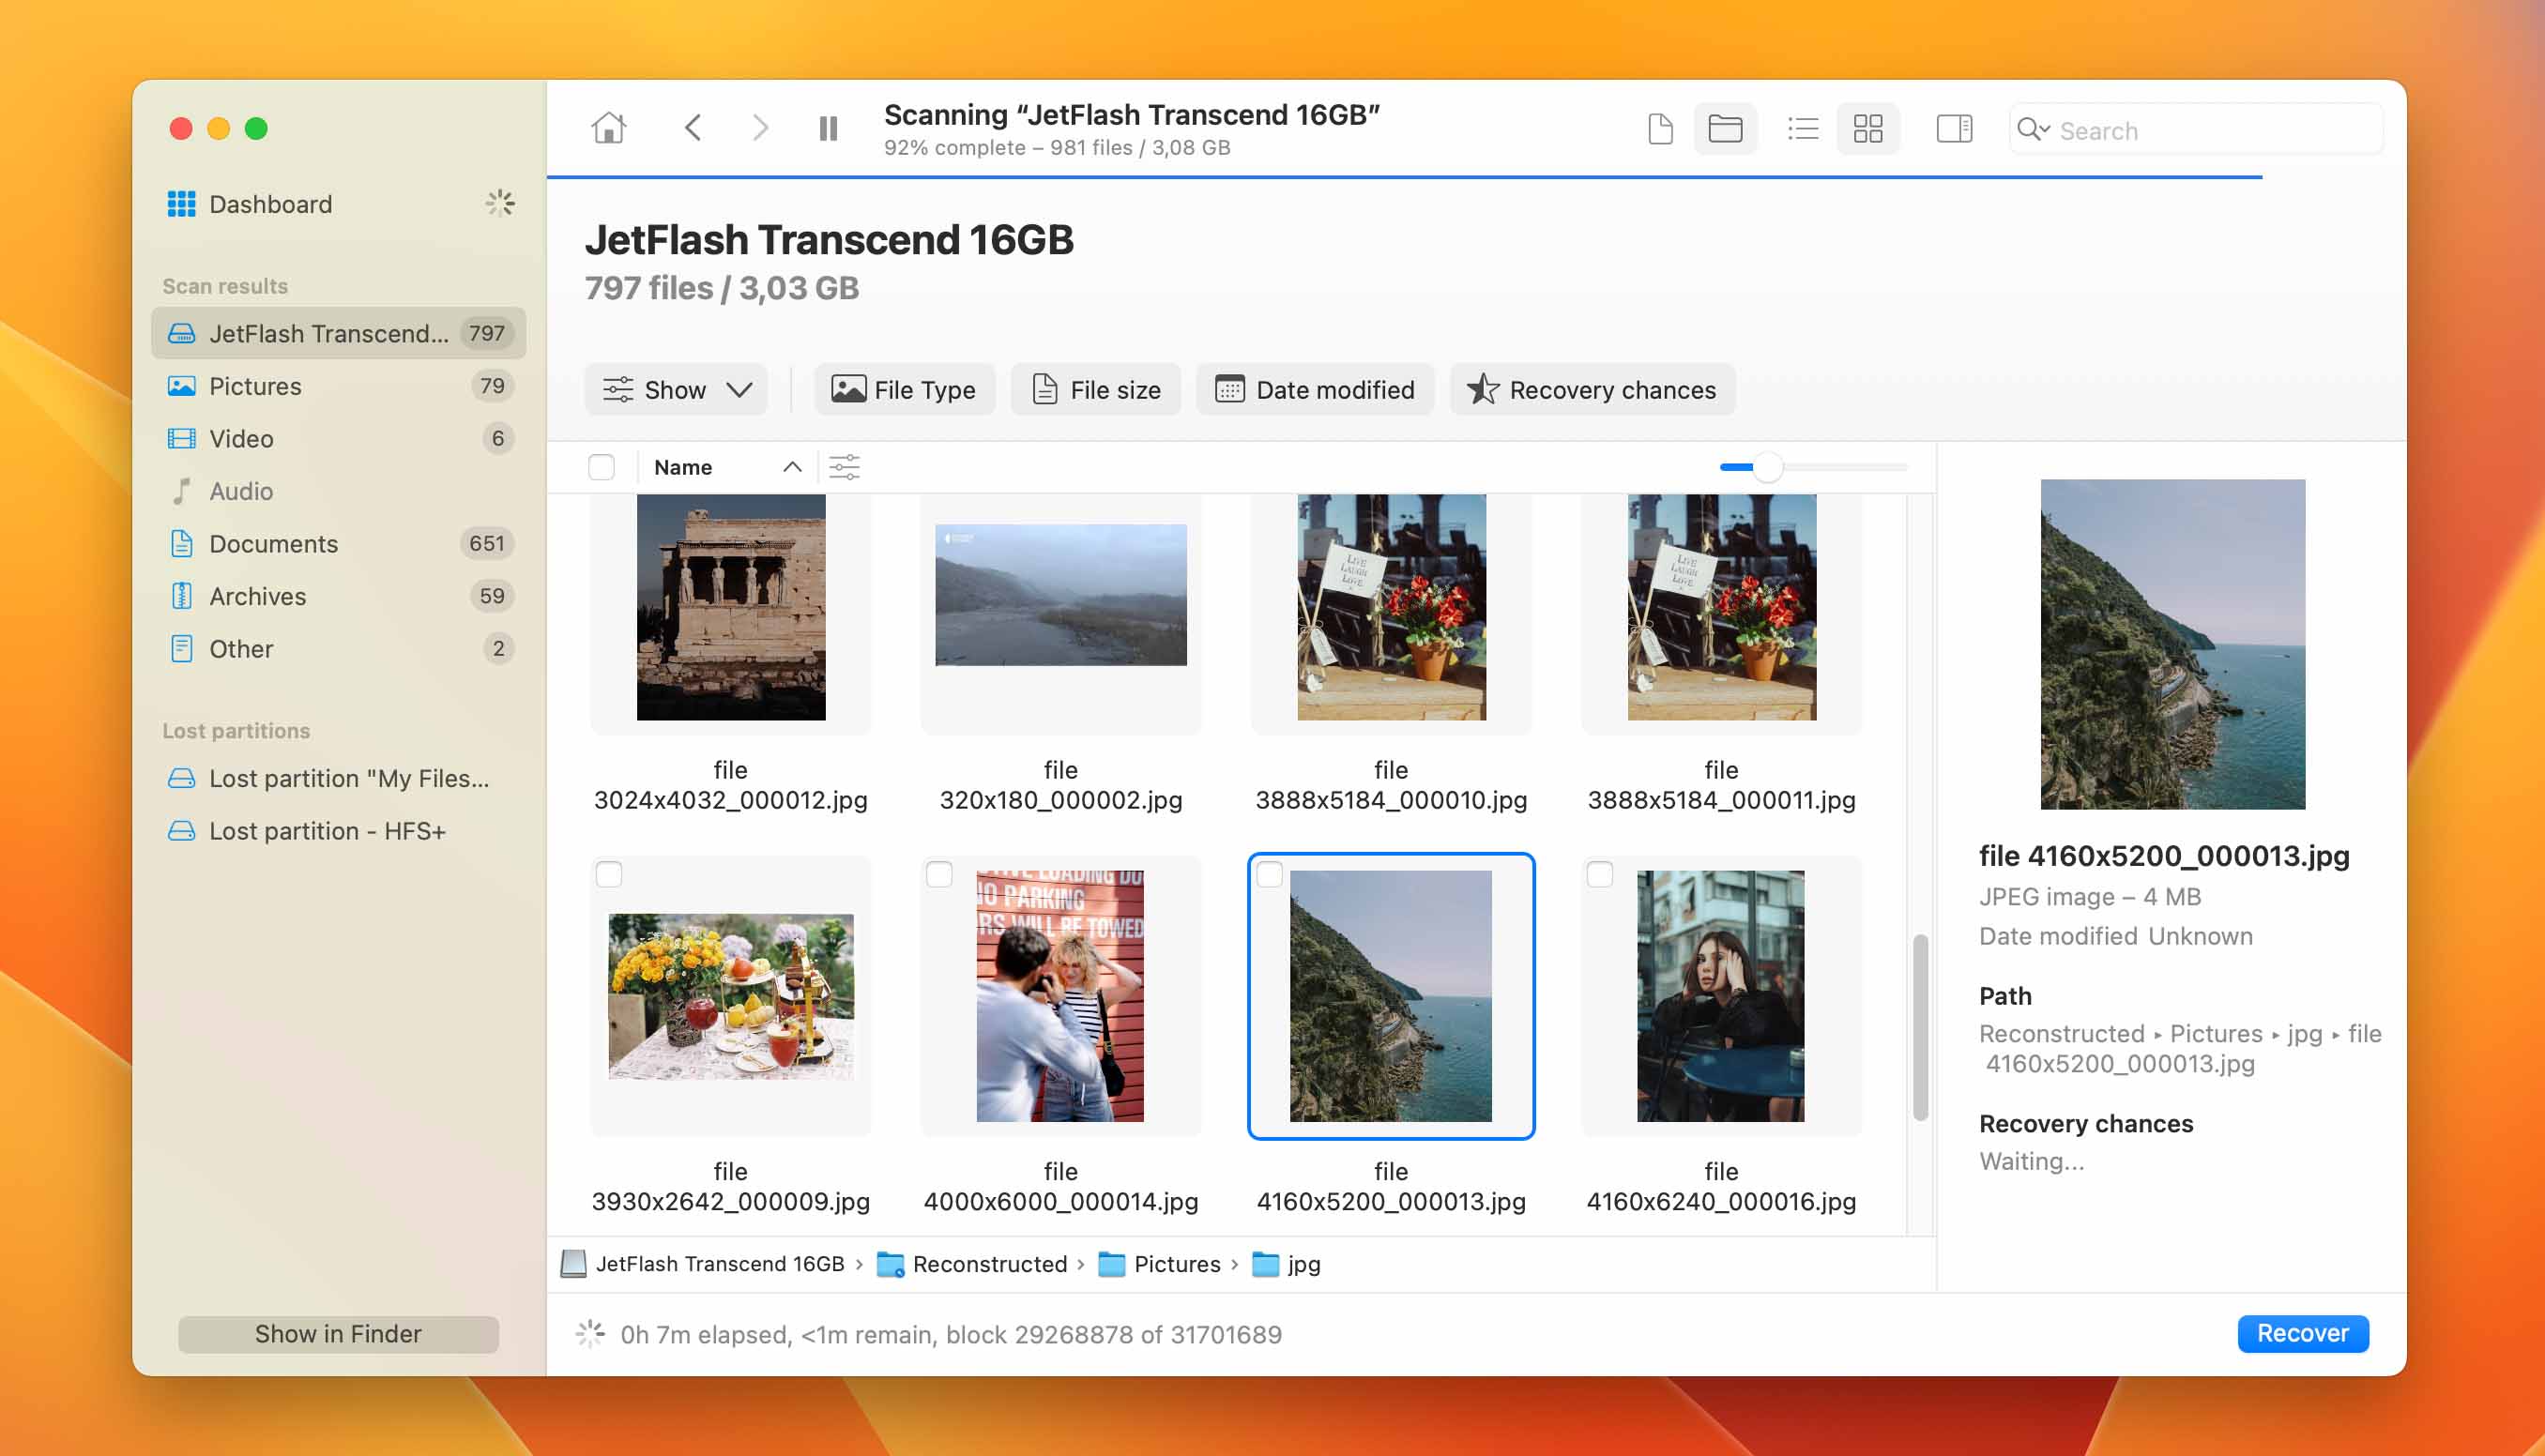This screenshot has height=1456, width=2545.
Task: Pause the scanning process
Action: pyautogui.click(x=828, y=128)
